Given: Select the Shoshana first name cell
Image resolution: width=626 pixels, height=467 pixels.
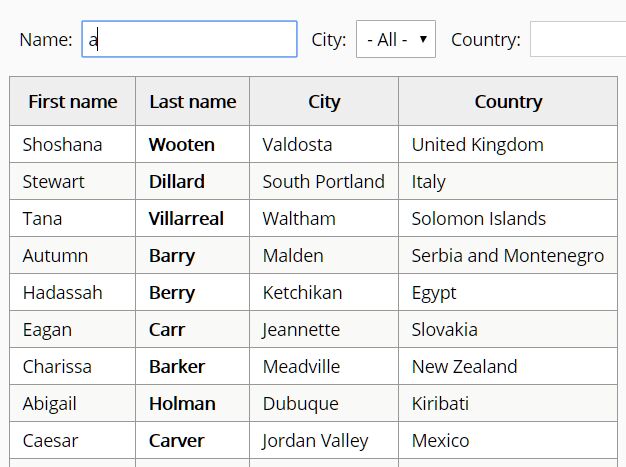Looking at the screenshot, I should 73,144.
